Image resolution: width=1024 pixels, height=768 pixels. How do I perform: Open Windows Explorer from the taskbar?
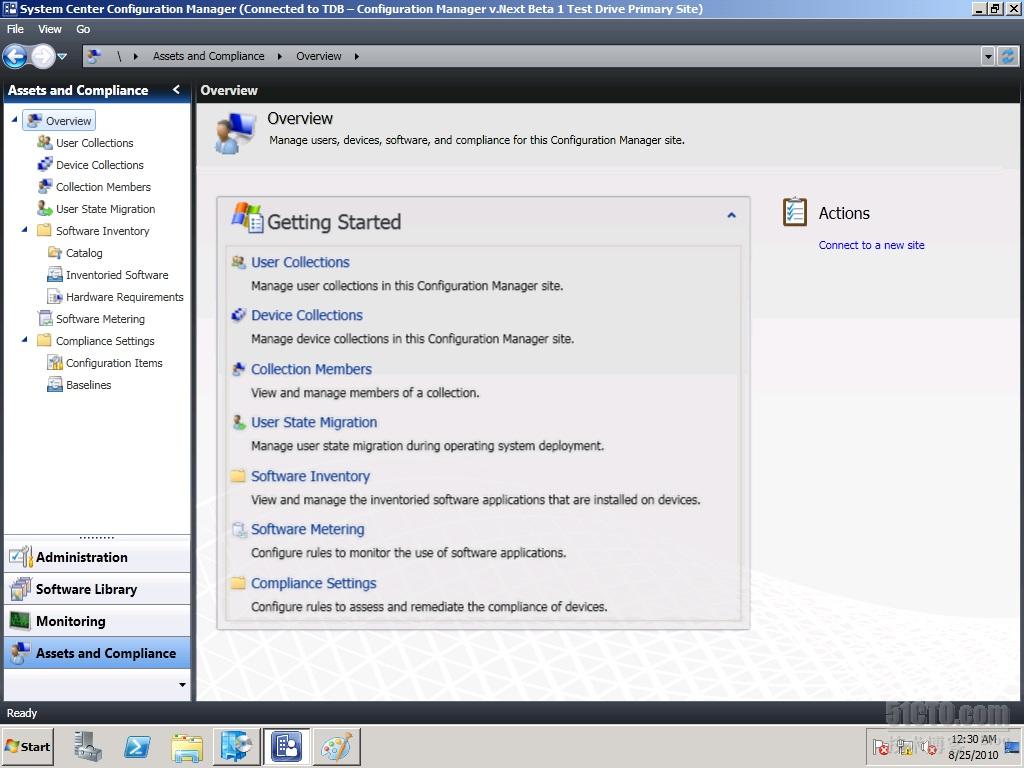point(187,747)
